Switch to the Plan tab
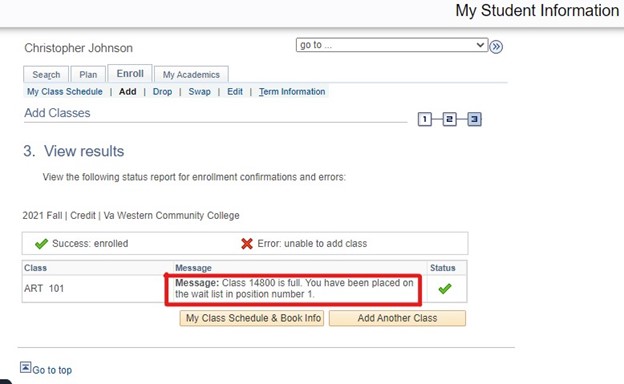This screenshot has height=384, width=624. click(88, 74)
